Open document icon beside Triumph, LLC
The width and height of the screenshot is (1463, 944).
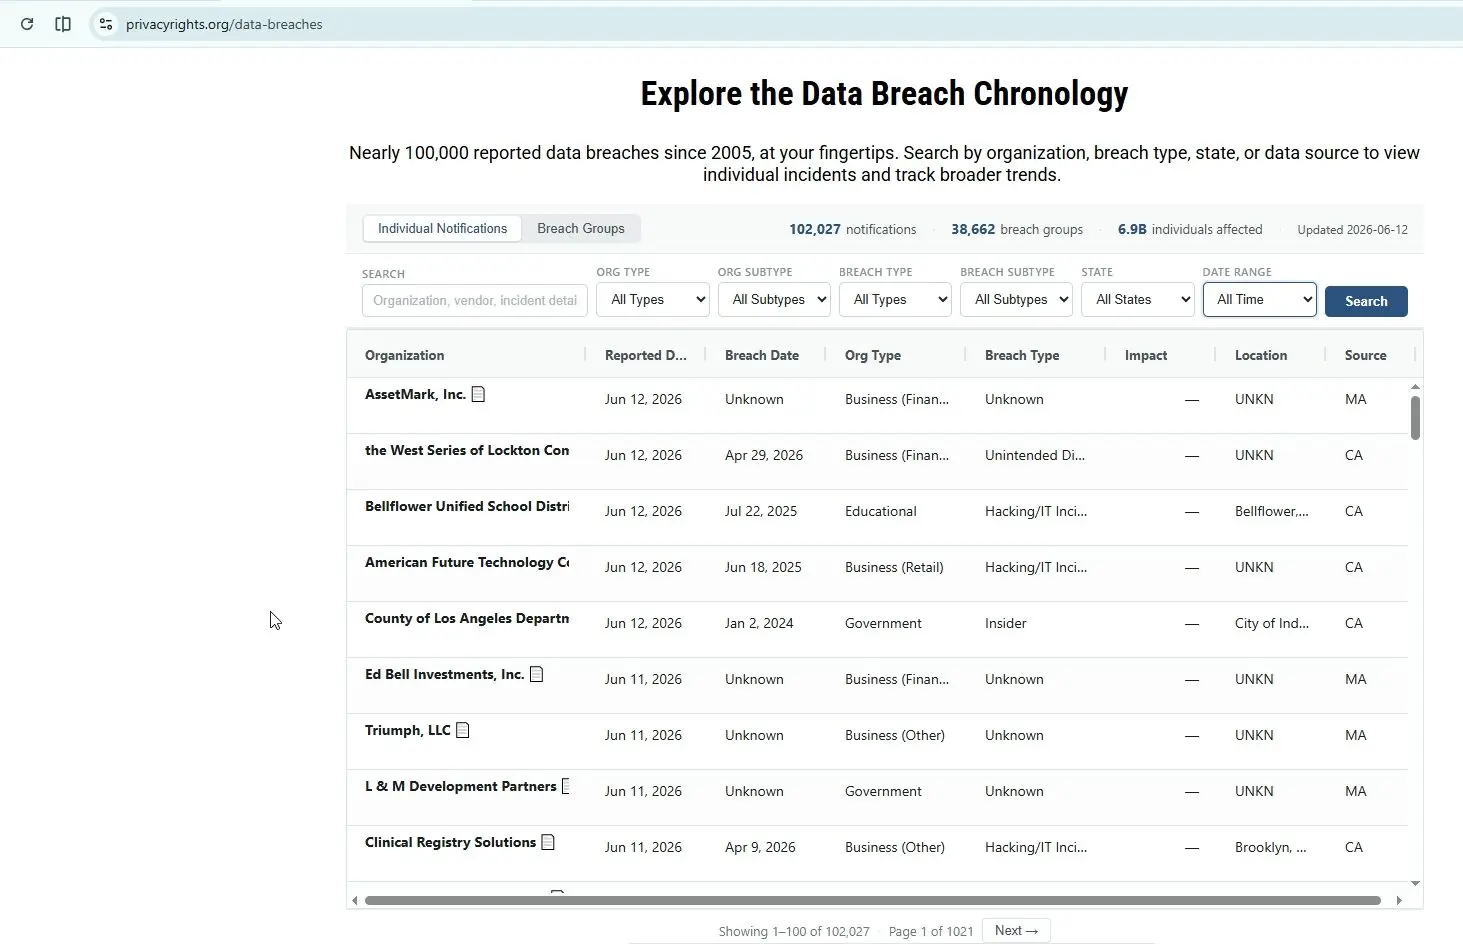[462, 730]
